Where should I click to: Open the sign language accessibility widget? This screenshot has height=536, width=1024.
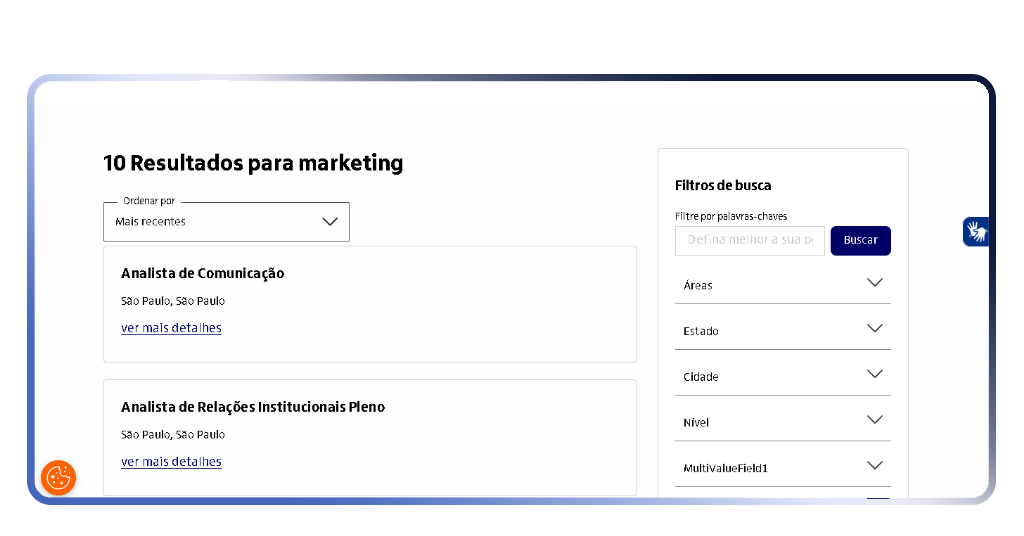(x=975, y=231)
